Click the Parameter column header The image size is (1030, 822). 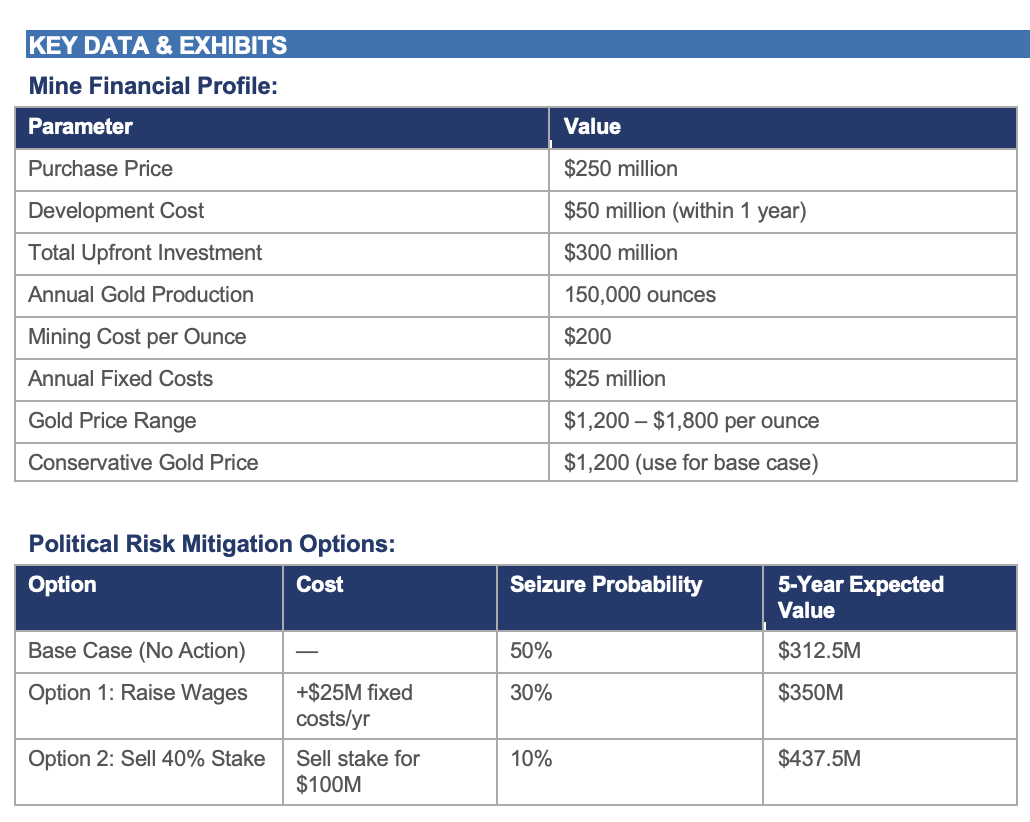pos(282,127)
